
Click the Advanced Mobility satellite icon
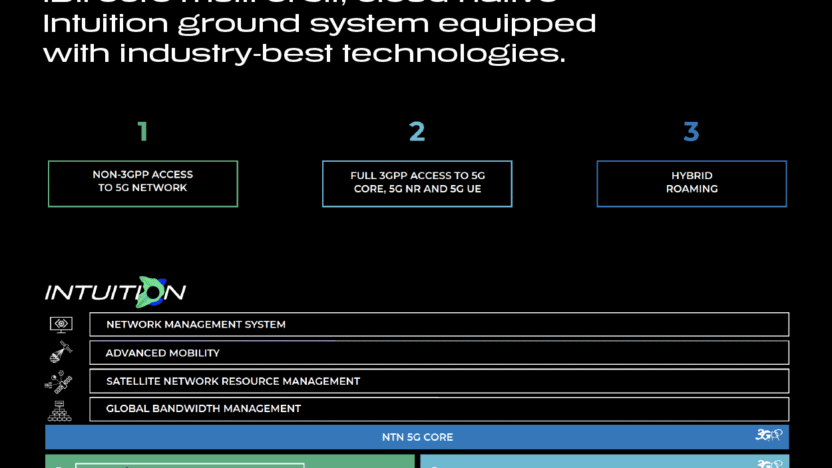click(60, 353)
